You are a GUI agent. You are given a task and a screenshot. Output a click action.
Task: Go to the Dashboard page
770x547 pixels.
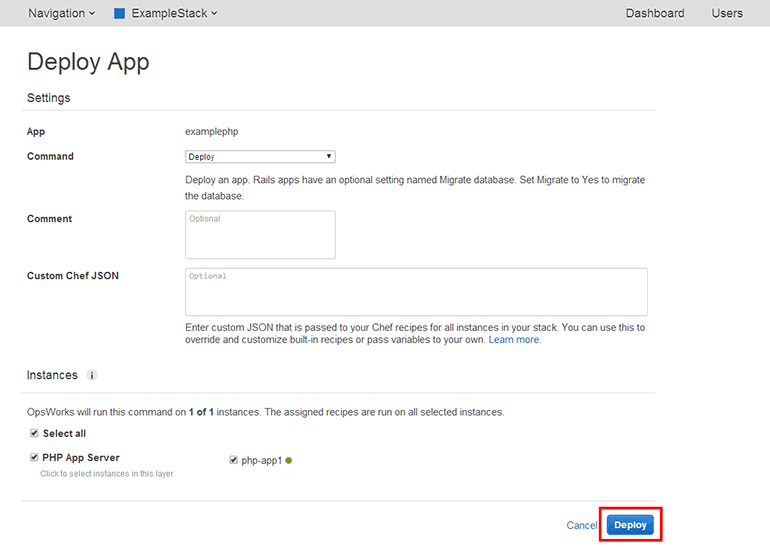655,13
